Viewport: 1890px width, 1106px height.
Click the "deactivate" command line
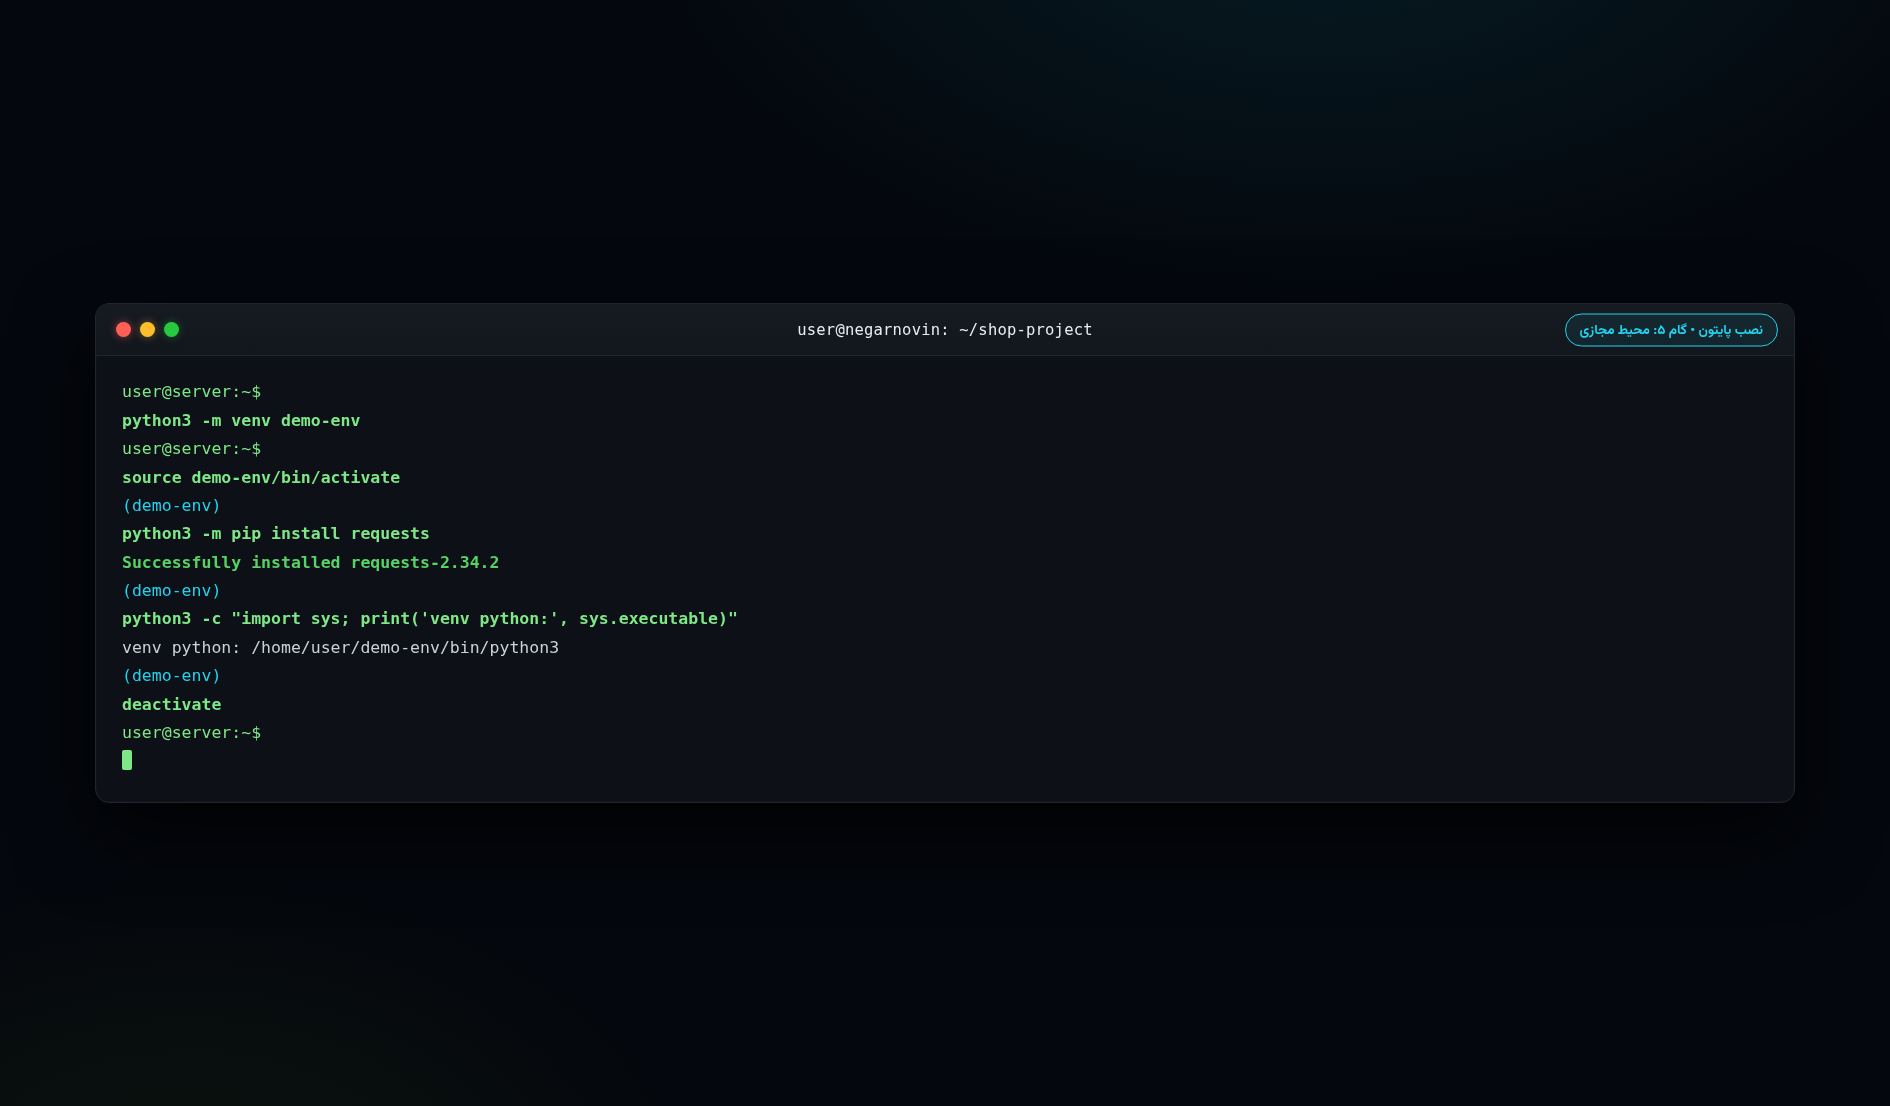tap(172, 705)
